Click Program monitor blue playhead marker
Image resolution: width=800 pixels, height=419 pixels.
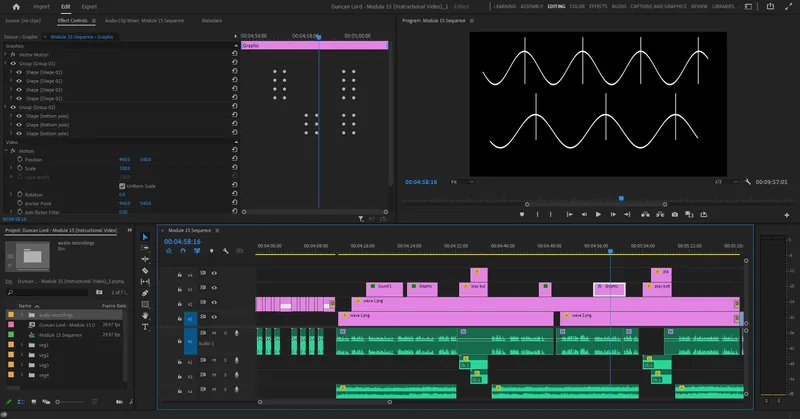pos(621,199)
